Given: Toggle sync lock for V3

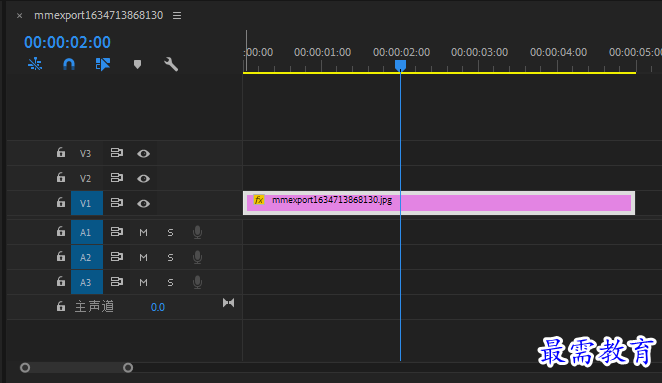Looking at the screenshot, I should (117, 152).
